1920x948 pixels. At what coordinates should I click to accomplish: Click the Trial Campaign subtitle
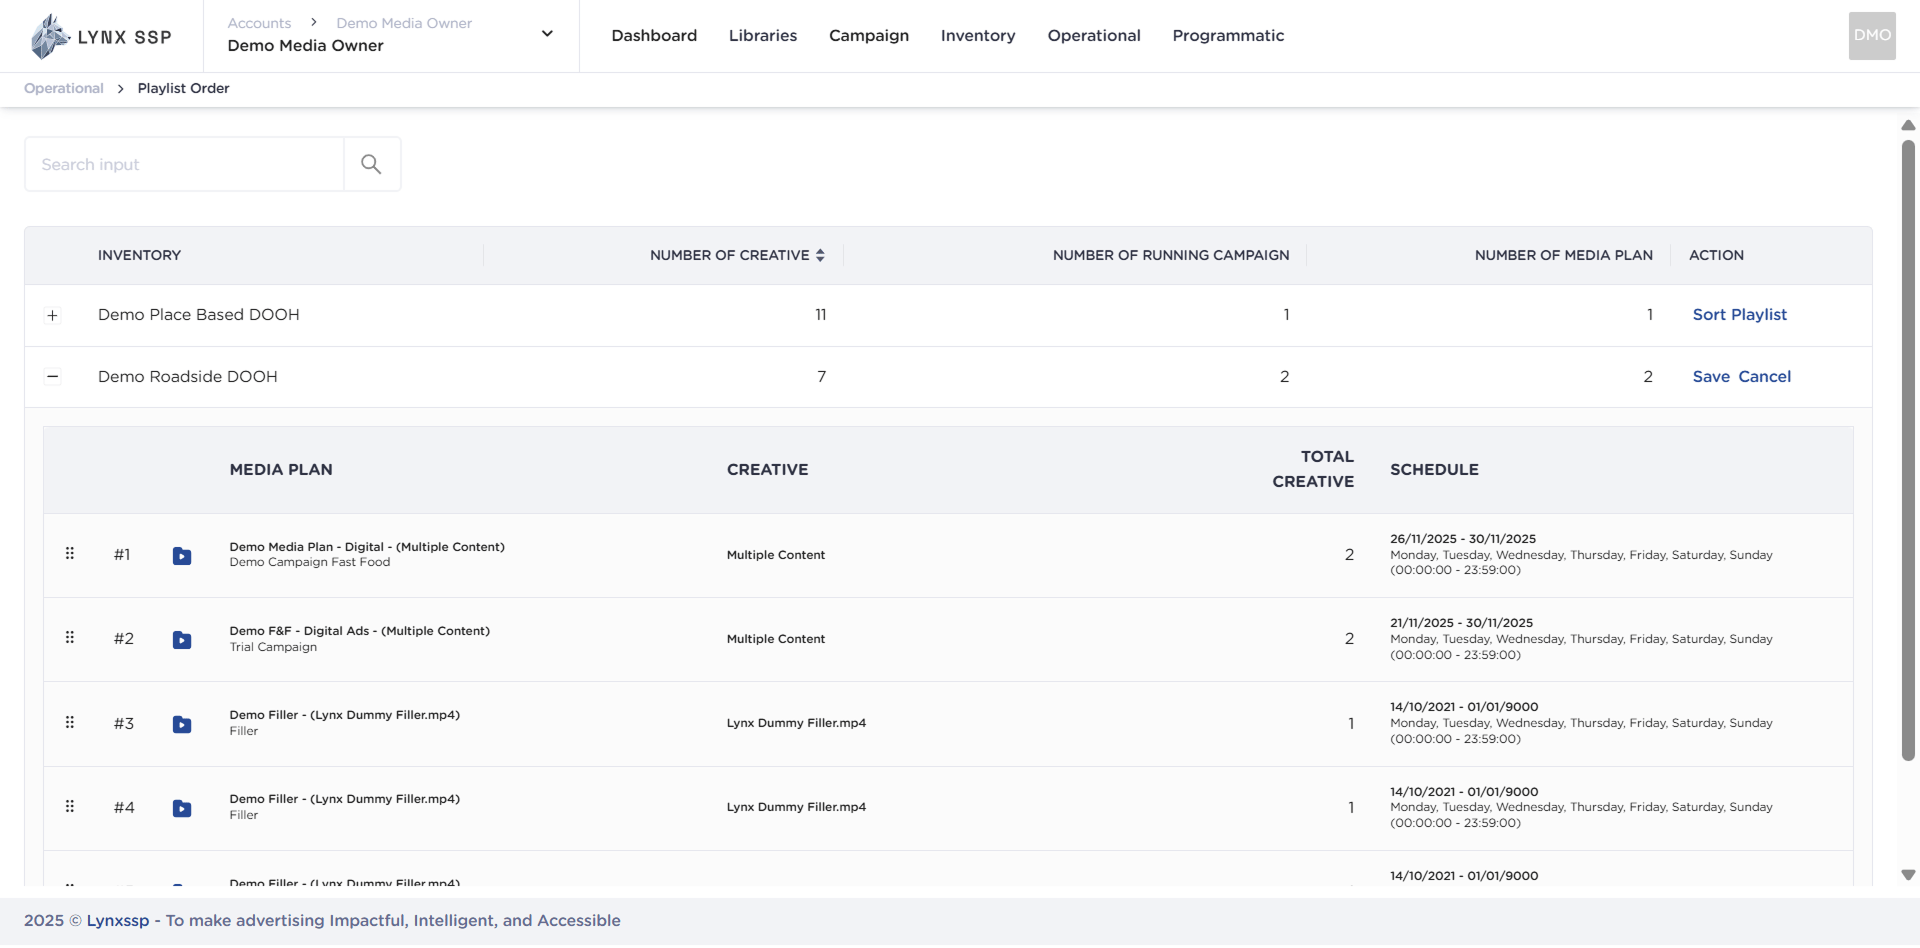coord(273,647)
